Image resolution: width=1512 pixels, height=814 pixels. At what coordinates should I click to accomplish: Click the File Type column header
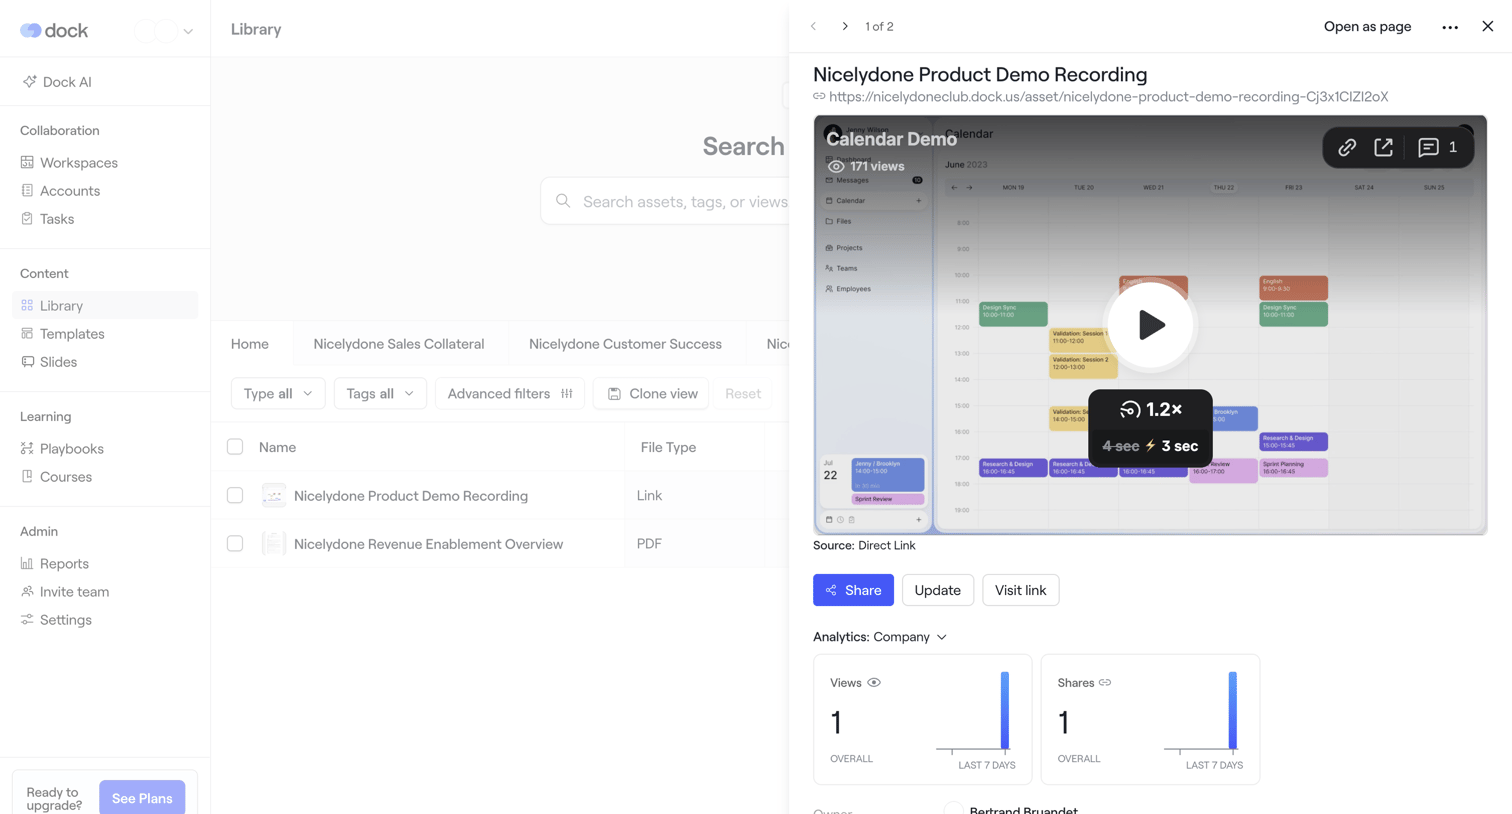(x=668, y=448)
